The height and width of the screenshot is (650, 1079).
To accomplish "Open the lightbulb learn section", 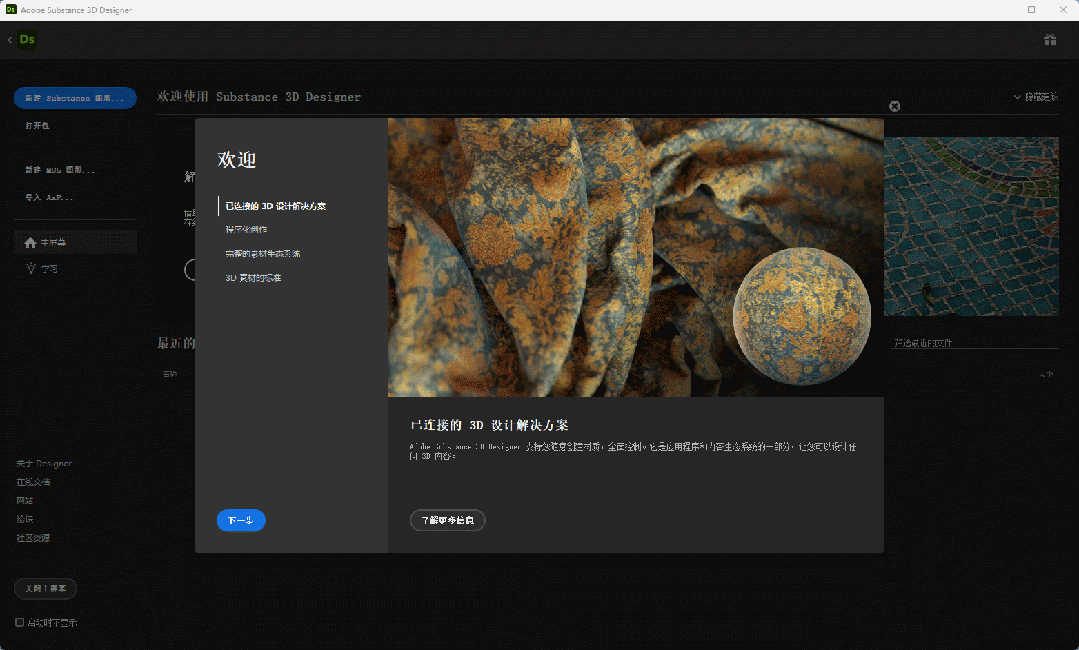I will [x=31, y=268].
